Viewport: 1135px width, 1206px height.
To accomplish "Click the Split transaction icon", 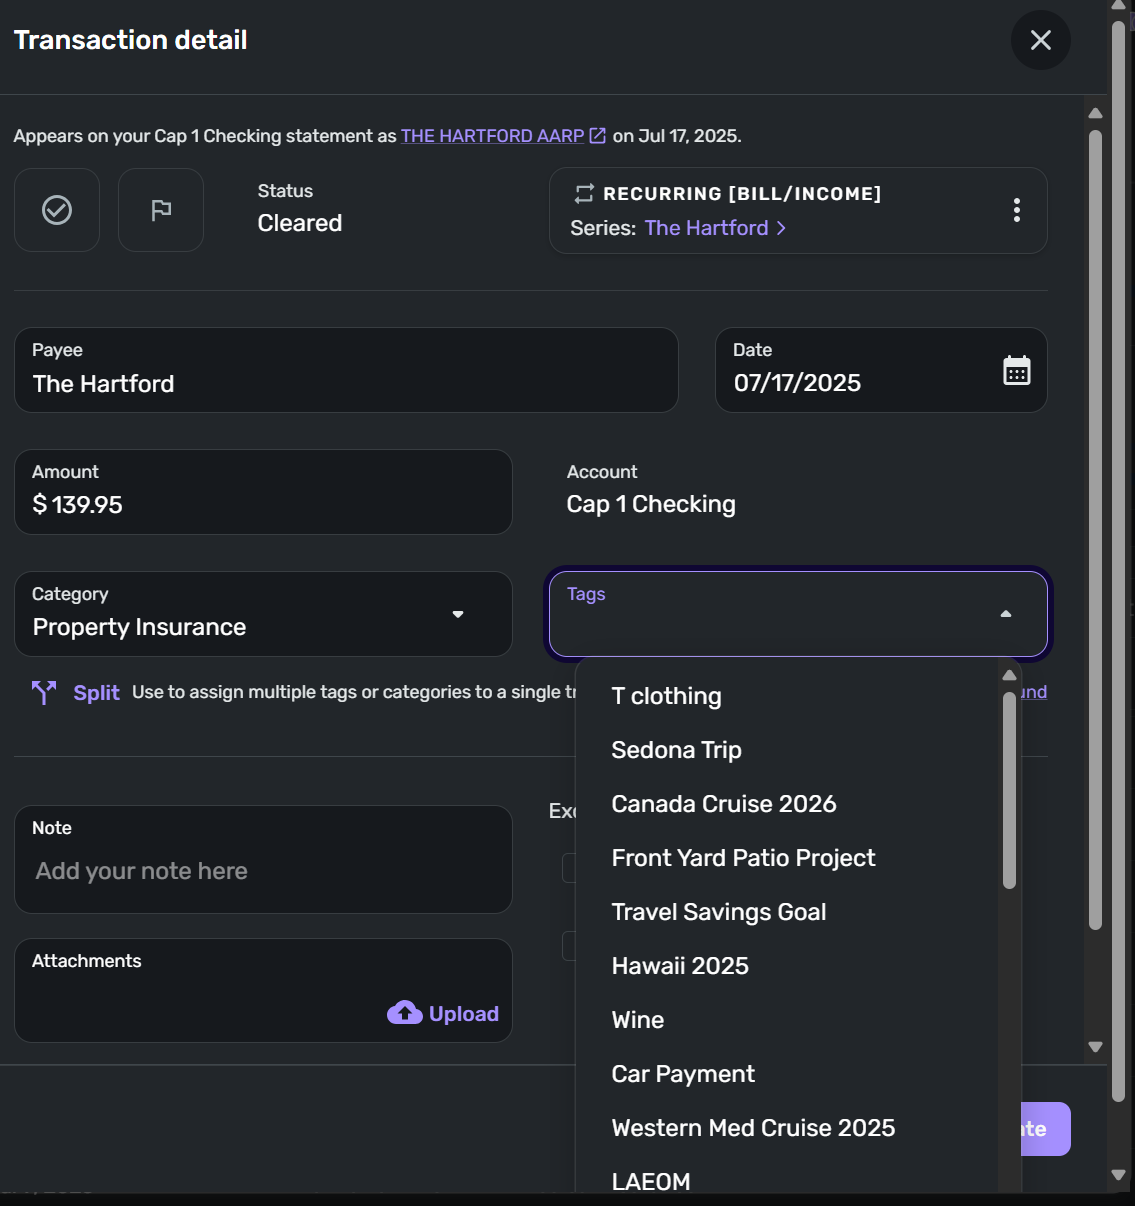I will [x=43, y=692].
